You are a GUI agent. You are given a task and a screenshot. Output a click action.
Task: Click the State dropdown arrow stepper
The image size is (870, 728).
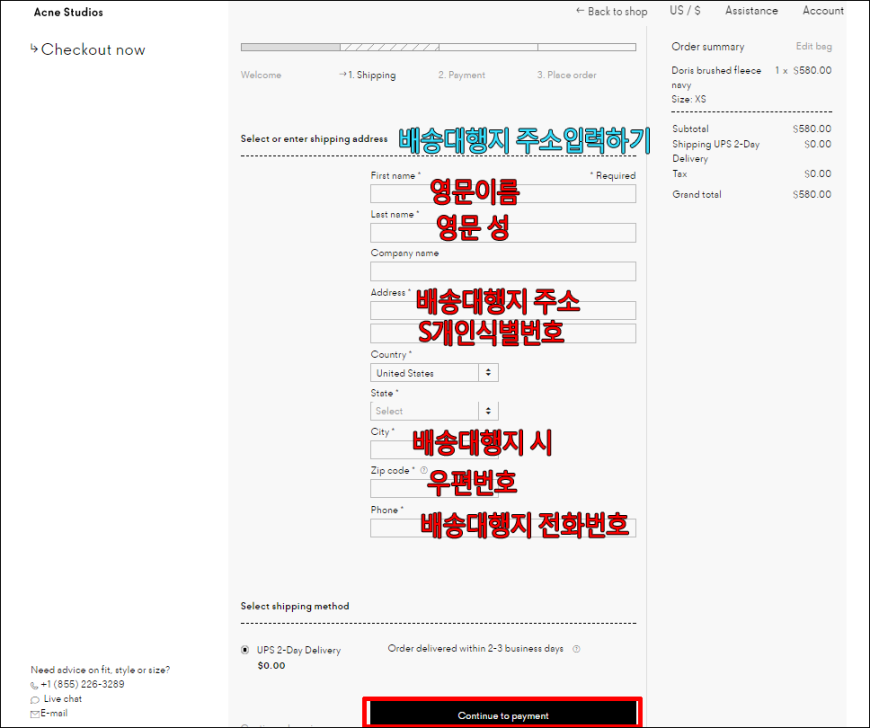(488, 411)
